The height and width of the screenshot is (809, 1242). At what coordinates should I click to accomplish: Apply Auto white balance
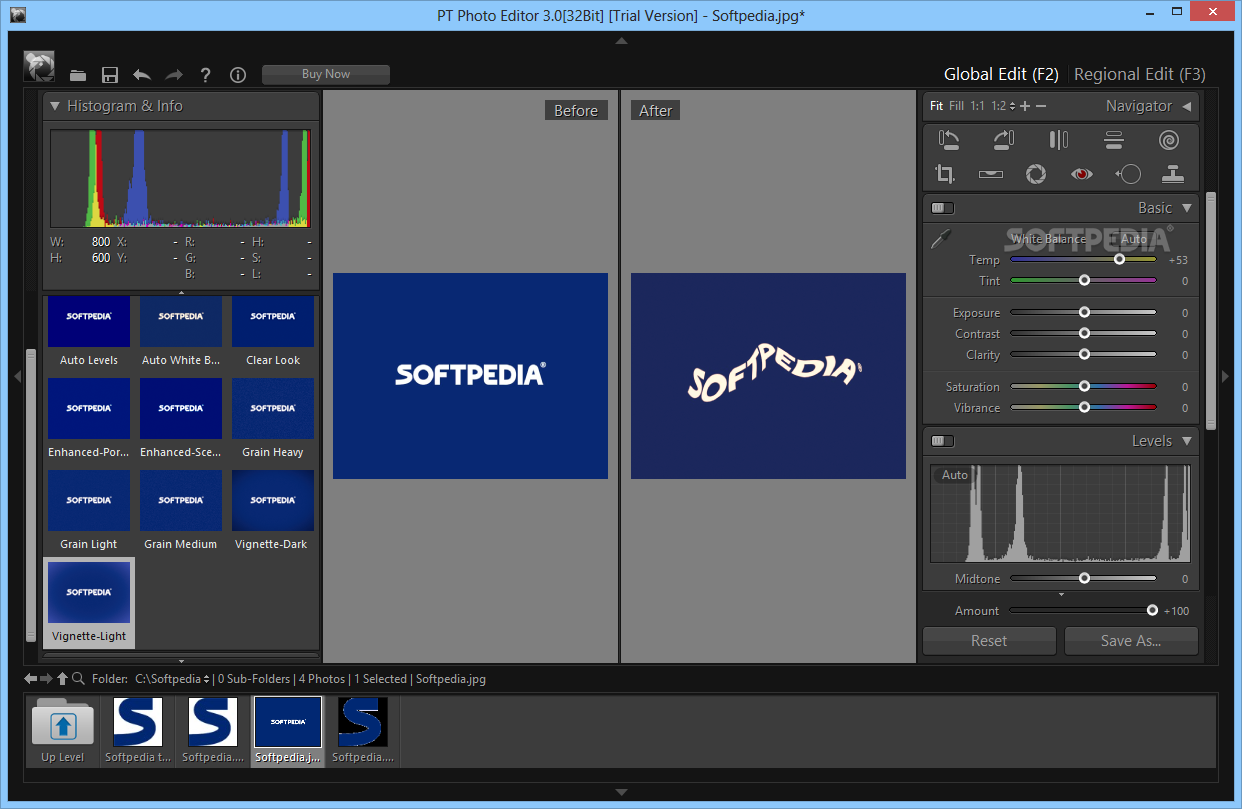coord(1134,239)
